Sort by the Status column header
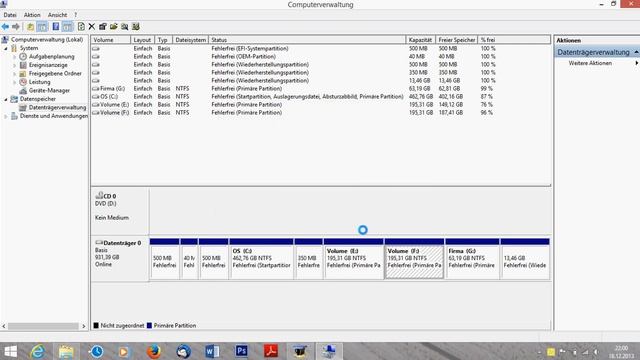The width and height of the screenshot is (640, 360). 307,40
